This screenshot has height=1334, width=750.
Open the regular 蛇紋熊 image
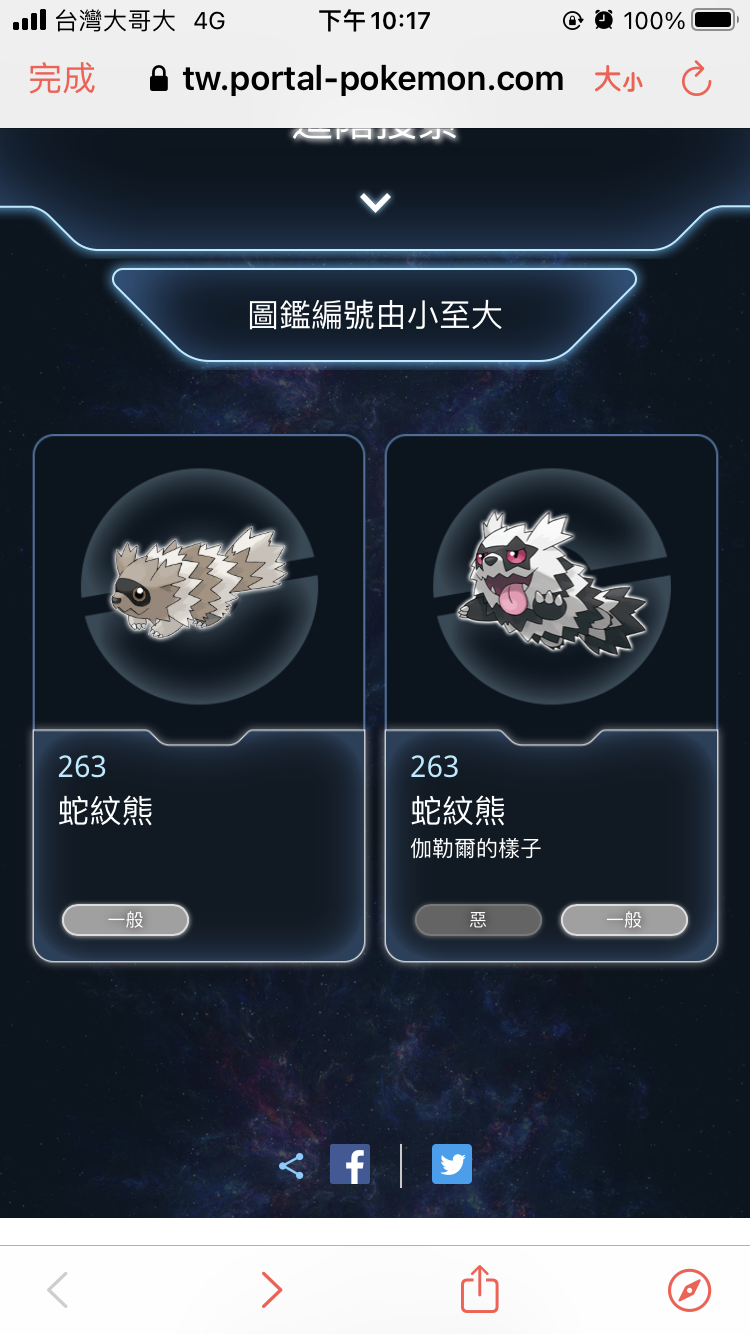[x=199, y=587]
